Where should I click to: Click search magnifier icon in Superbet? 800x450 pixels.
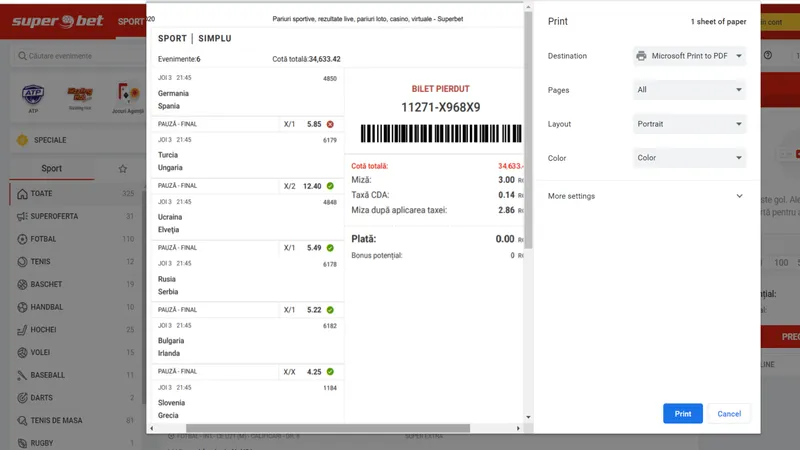click(22, 56)
